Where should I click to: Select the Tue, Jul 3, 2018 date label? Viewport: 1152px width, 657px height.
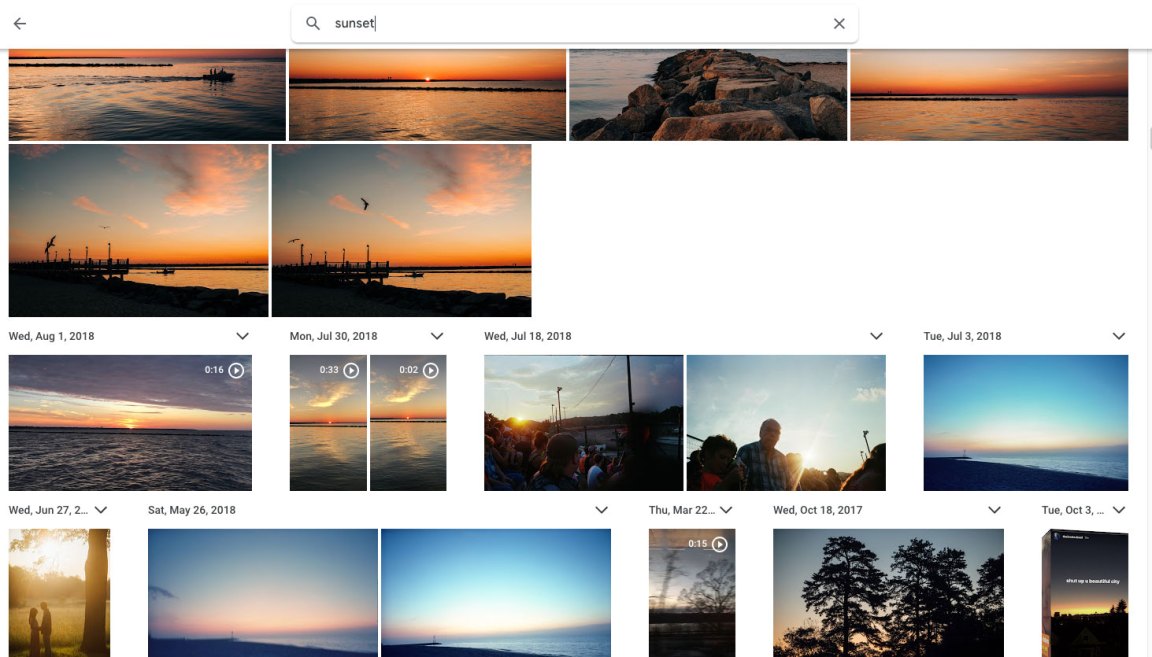962,336
